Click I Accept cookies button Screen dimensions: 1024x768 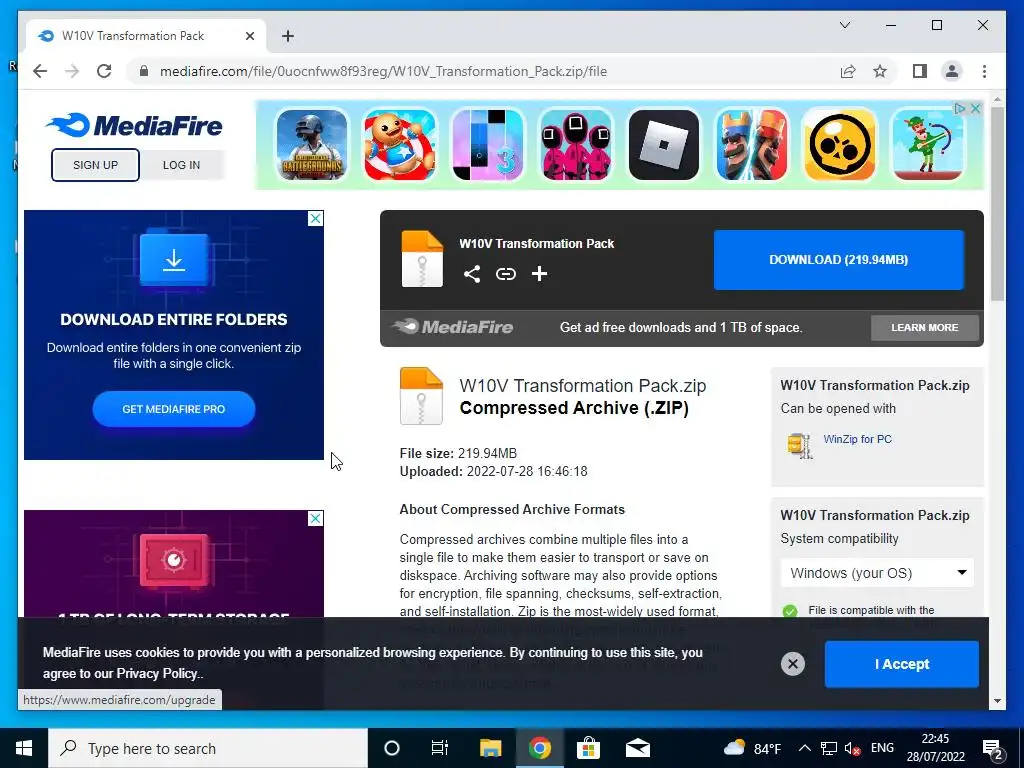click(x=902, y=664)
